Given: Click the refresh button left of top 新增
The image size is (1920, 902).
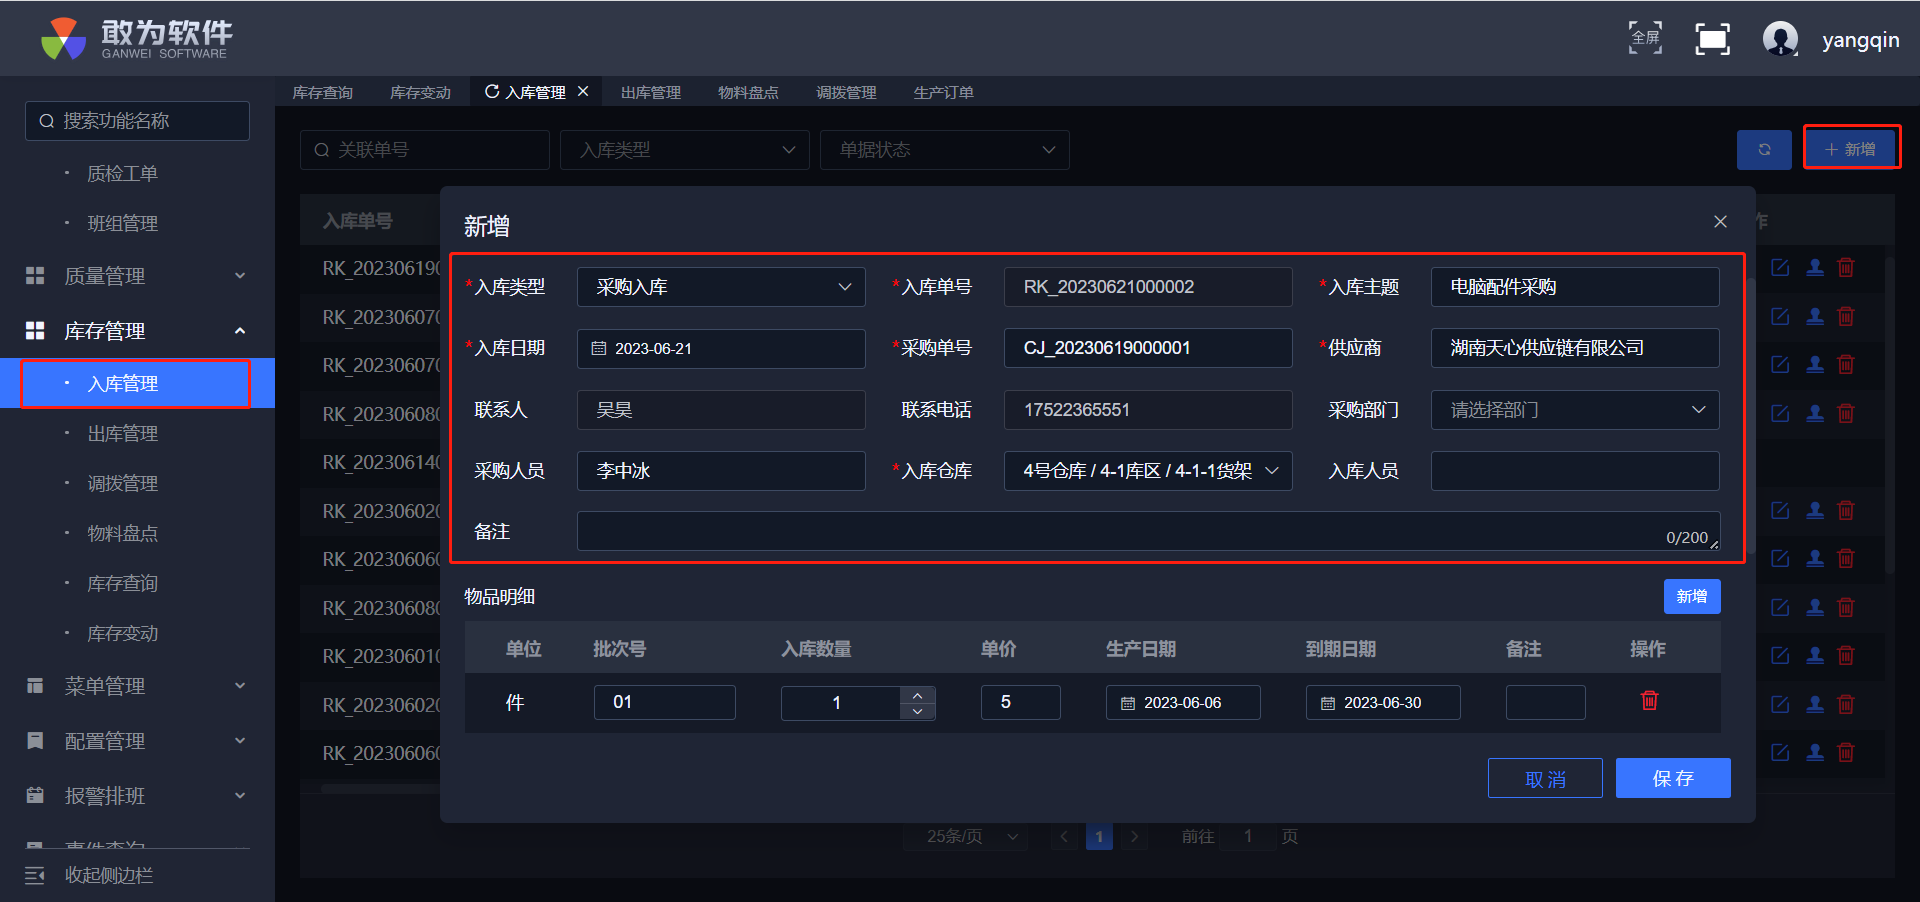Looking at the screenshot, I should [1764, 149].
